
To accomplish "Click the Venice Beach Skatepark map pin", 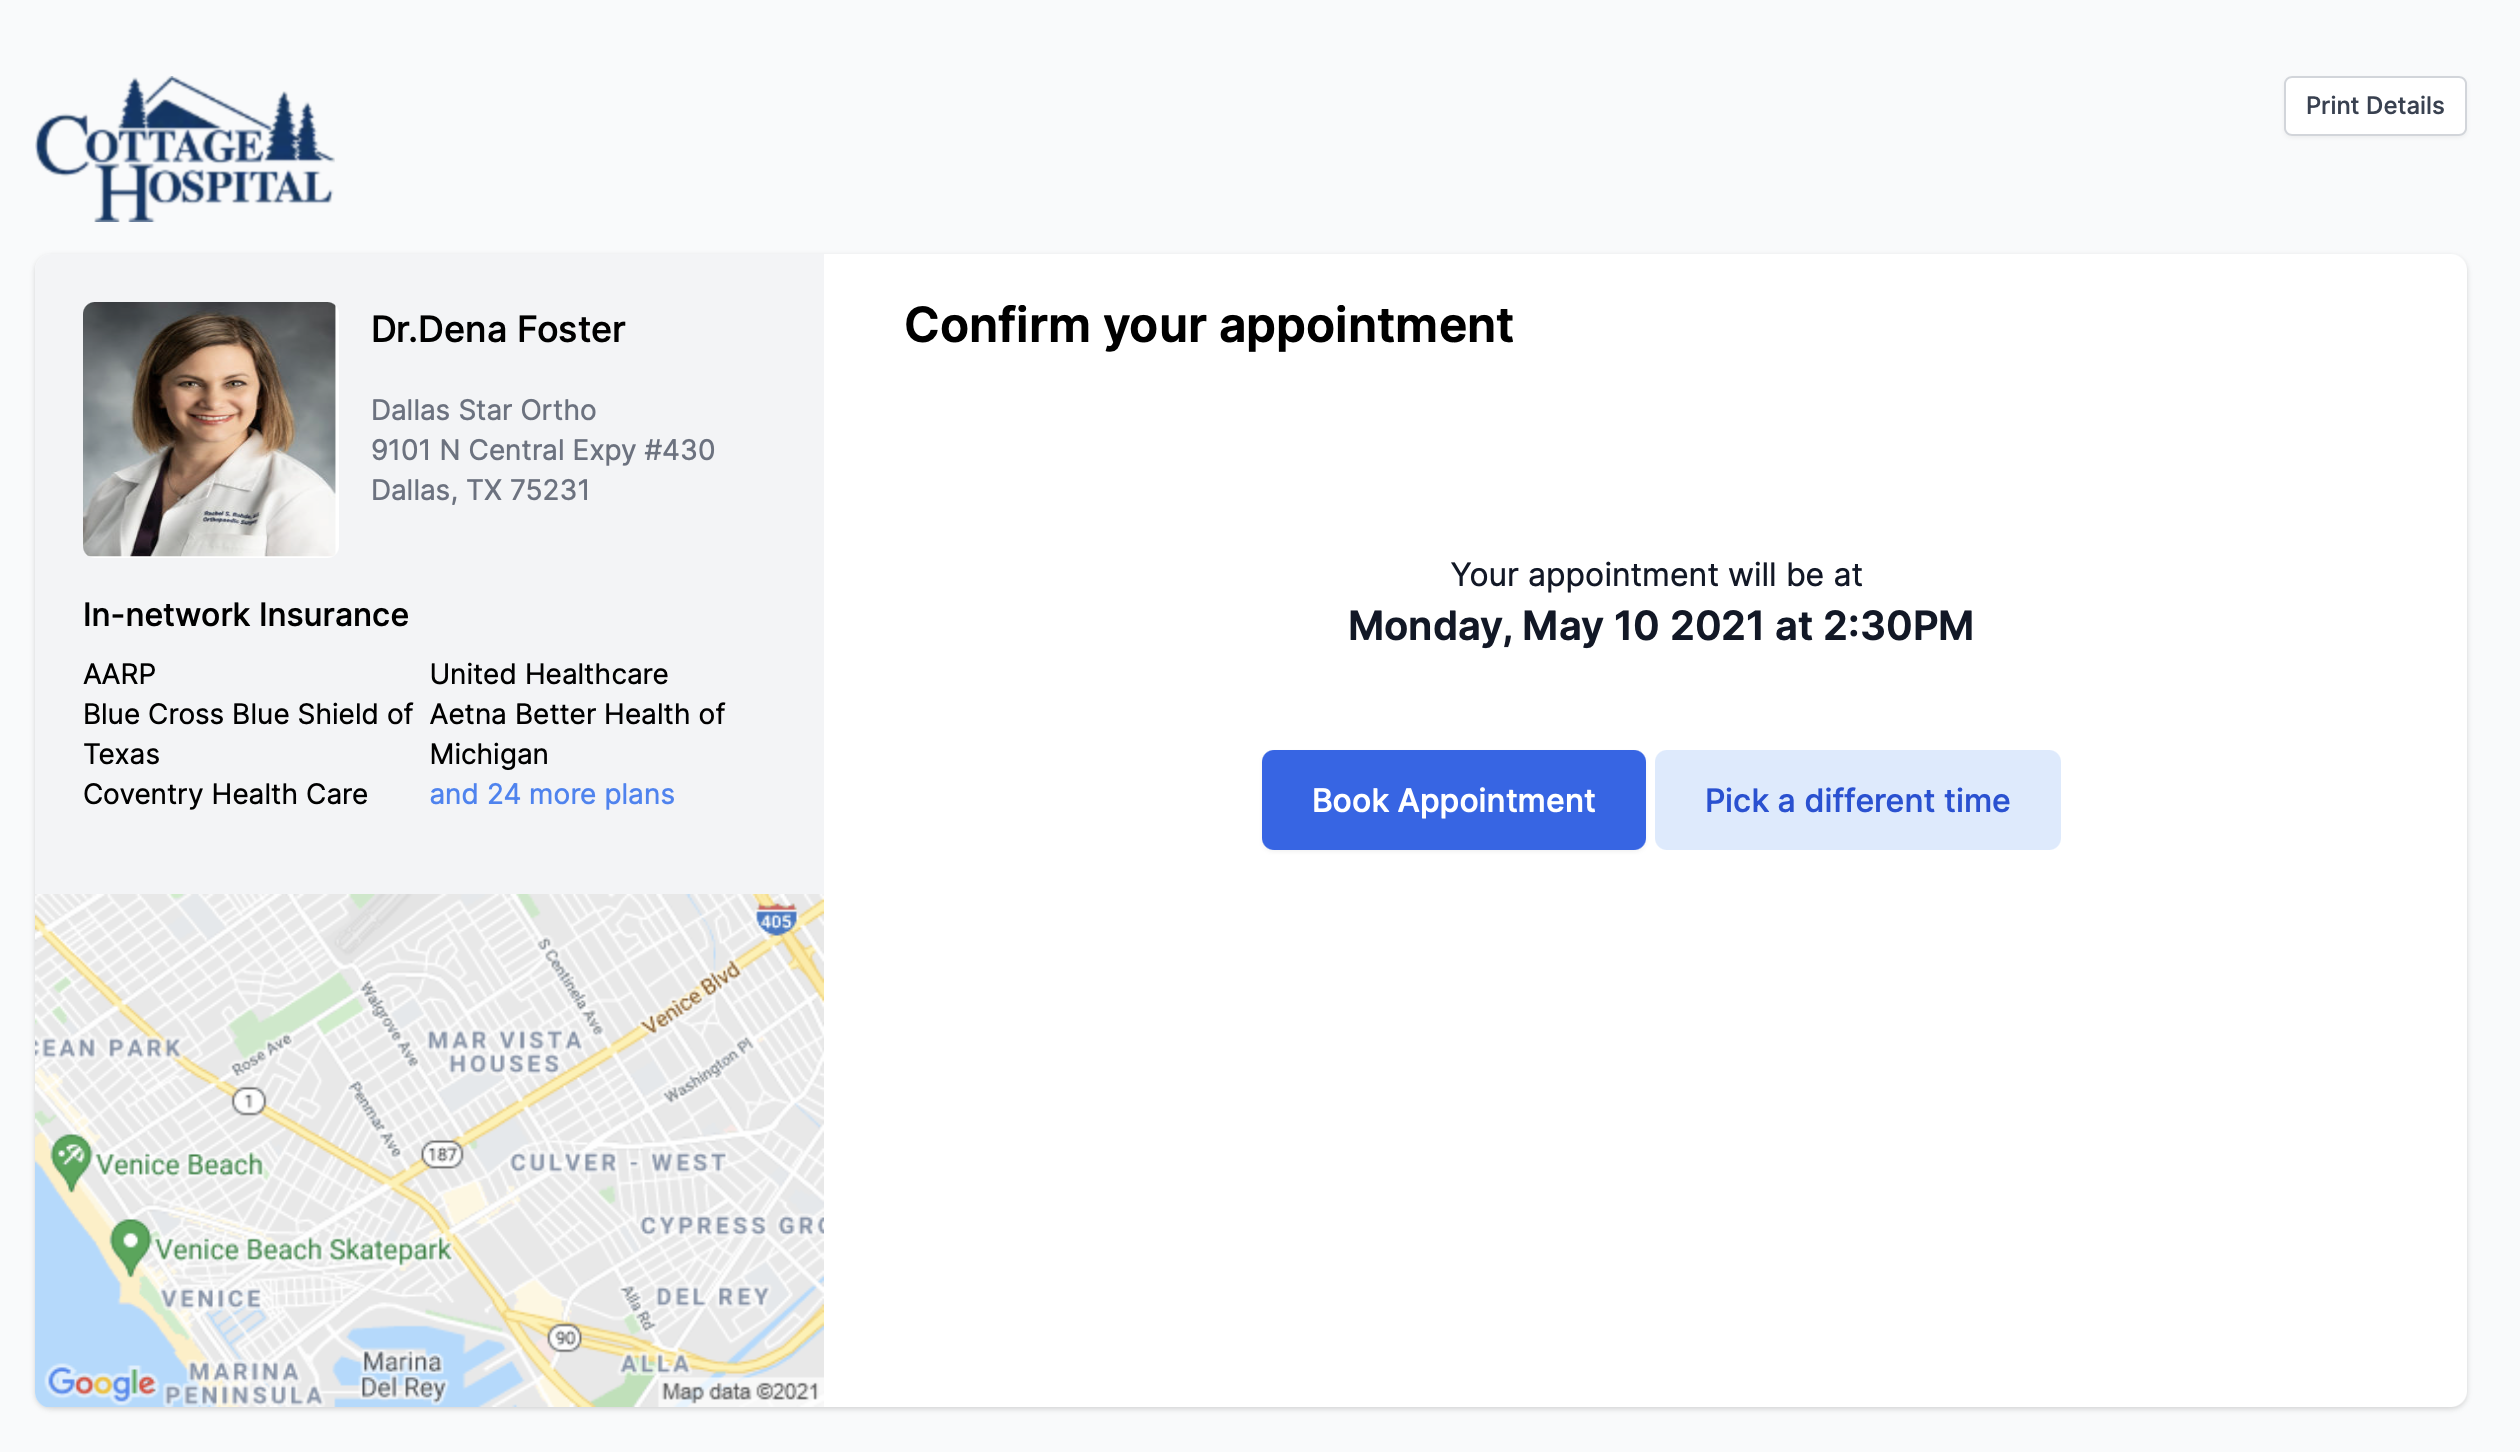I will click(130, 1246).
